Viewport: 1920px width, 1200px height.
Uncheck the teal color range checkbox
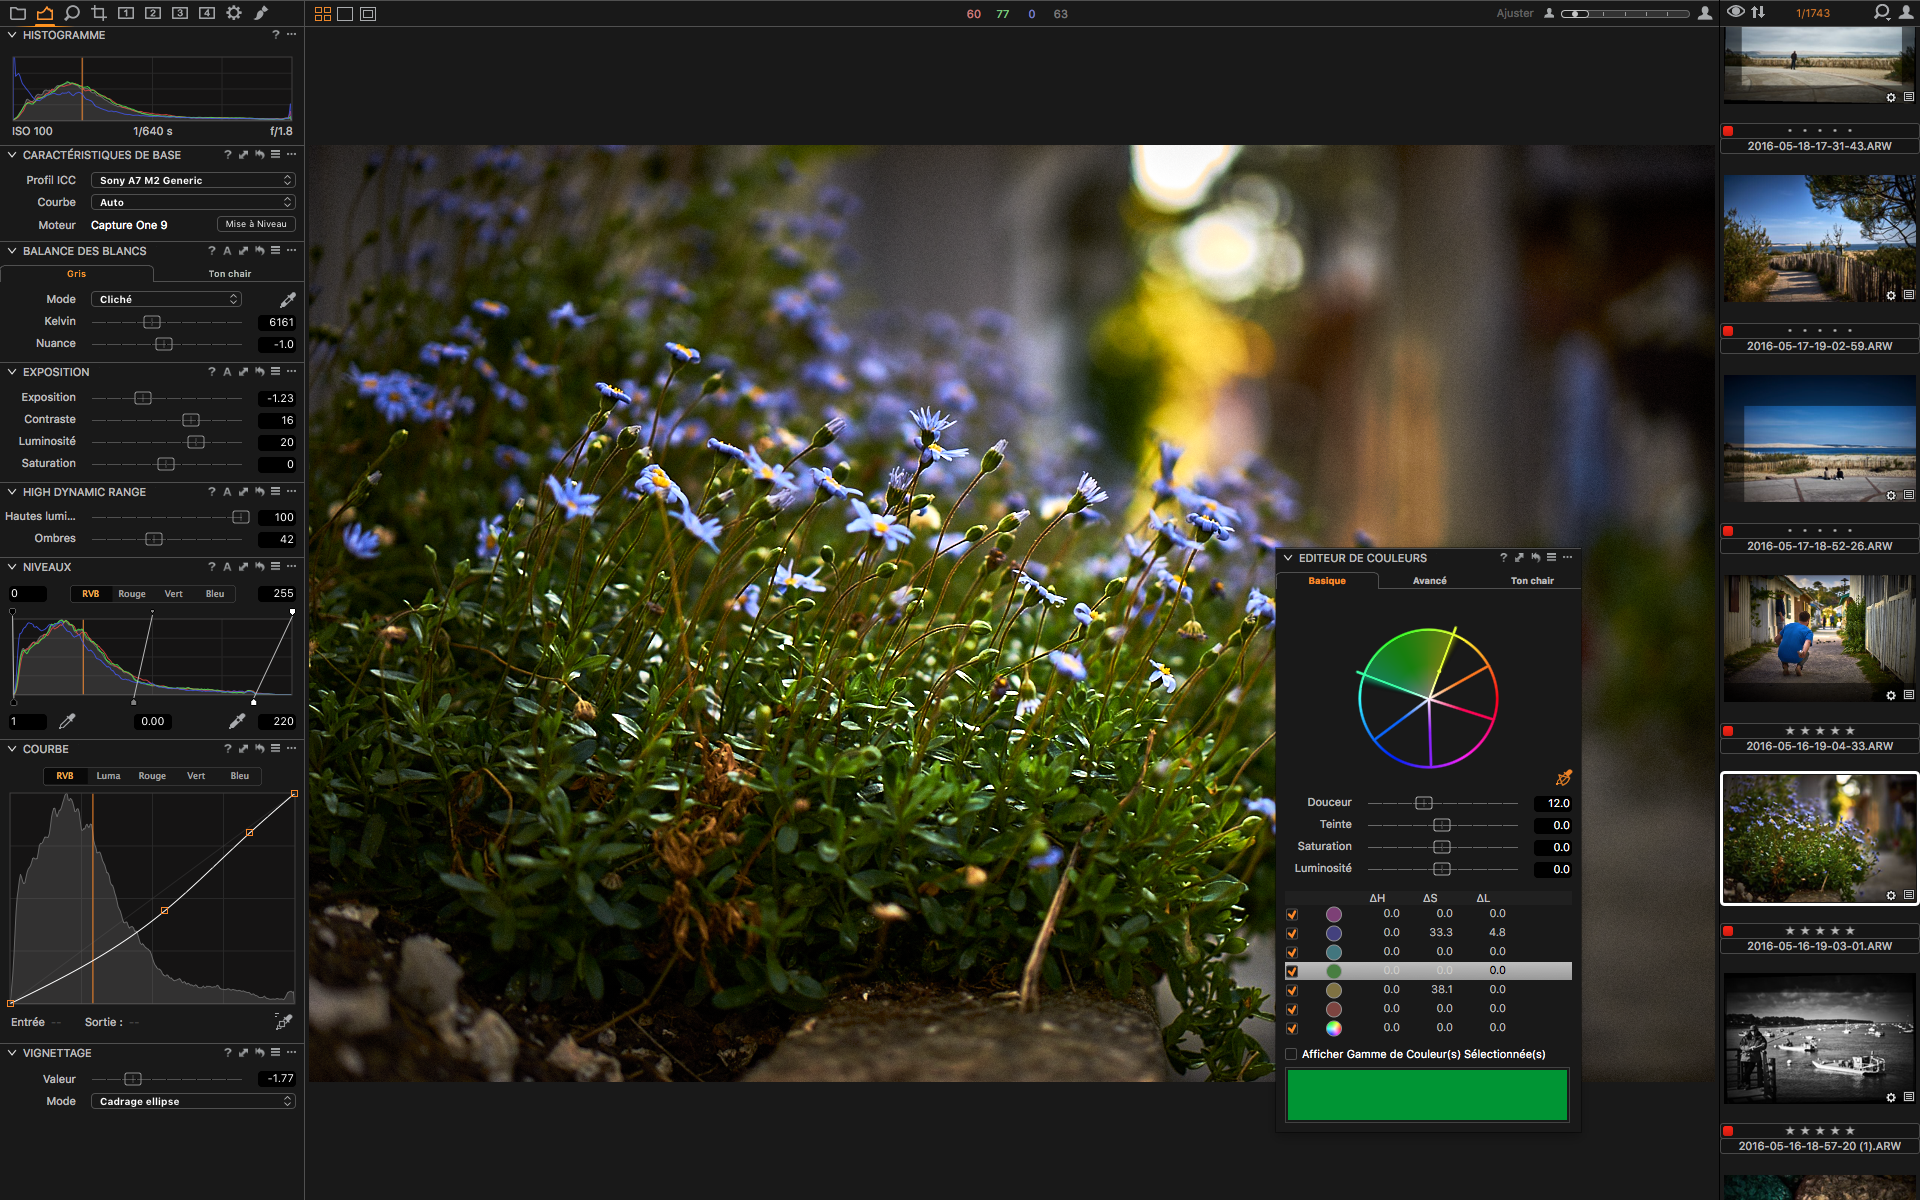(1292, 952)
